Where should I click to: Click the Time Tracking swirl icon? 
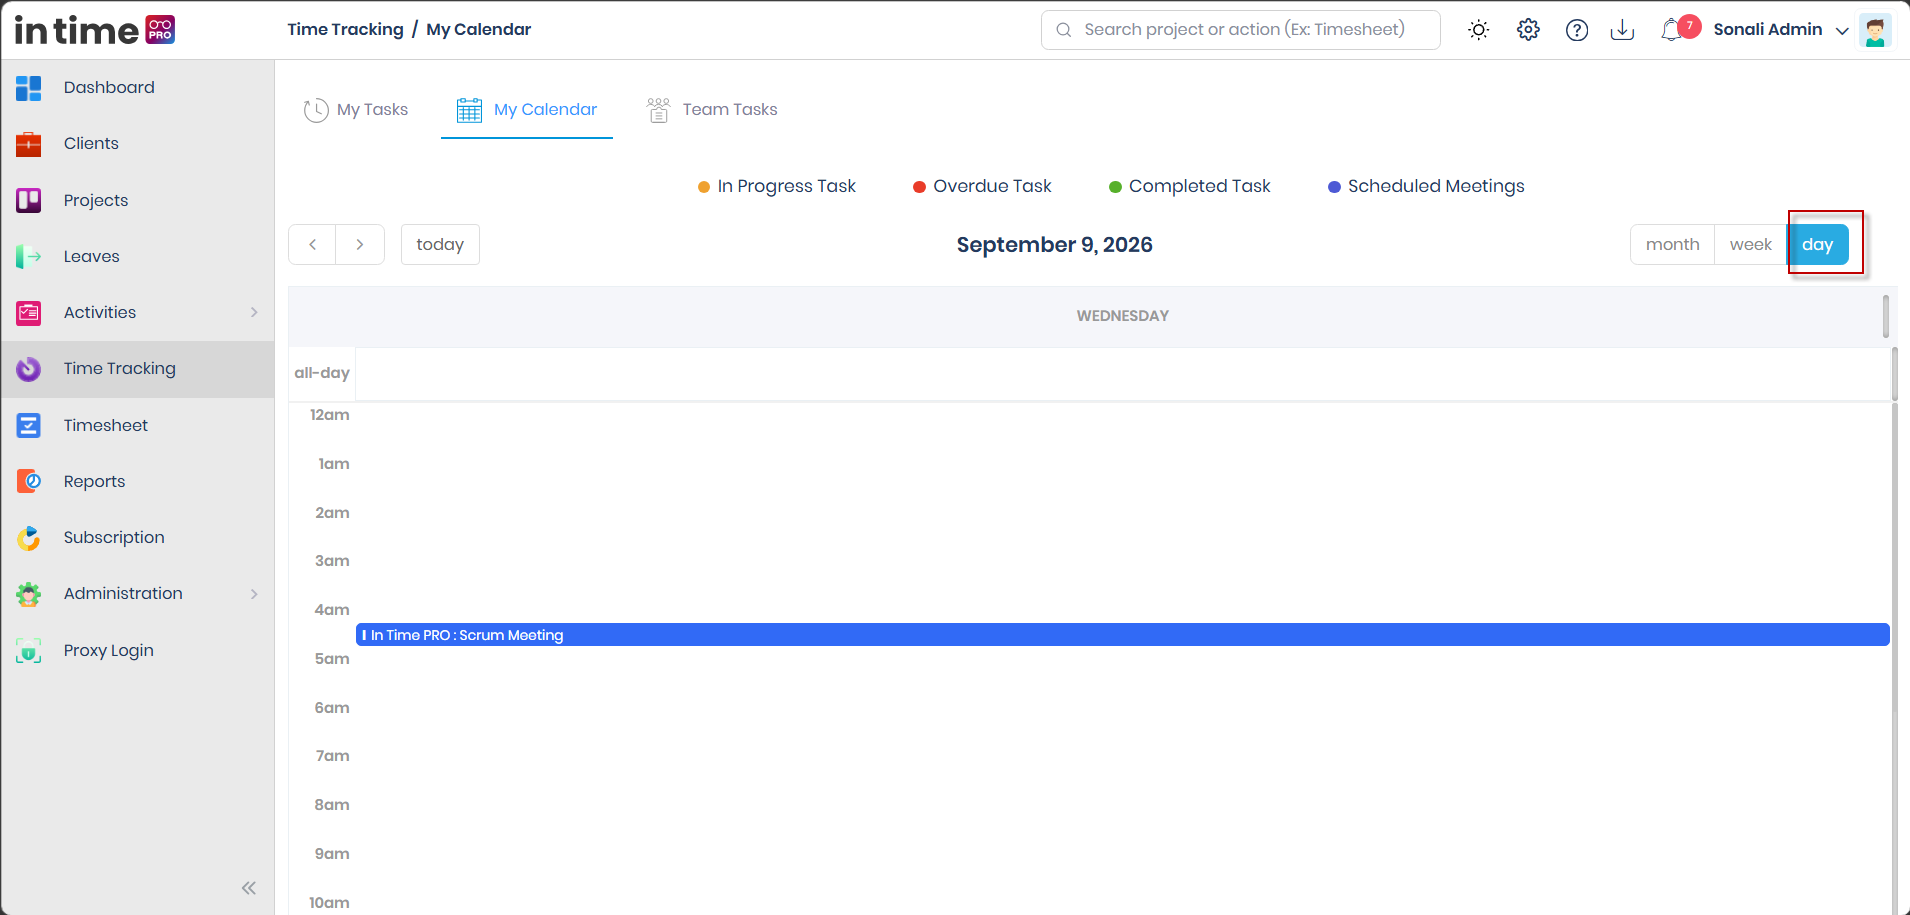pos(29,369)
